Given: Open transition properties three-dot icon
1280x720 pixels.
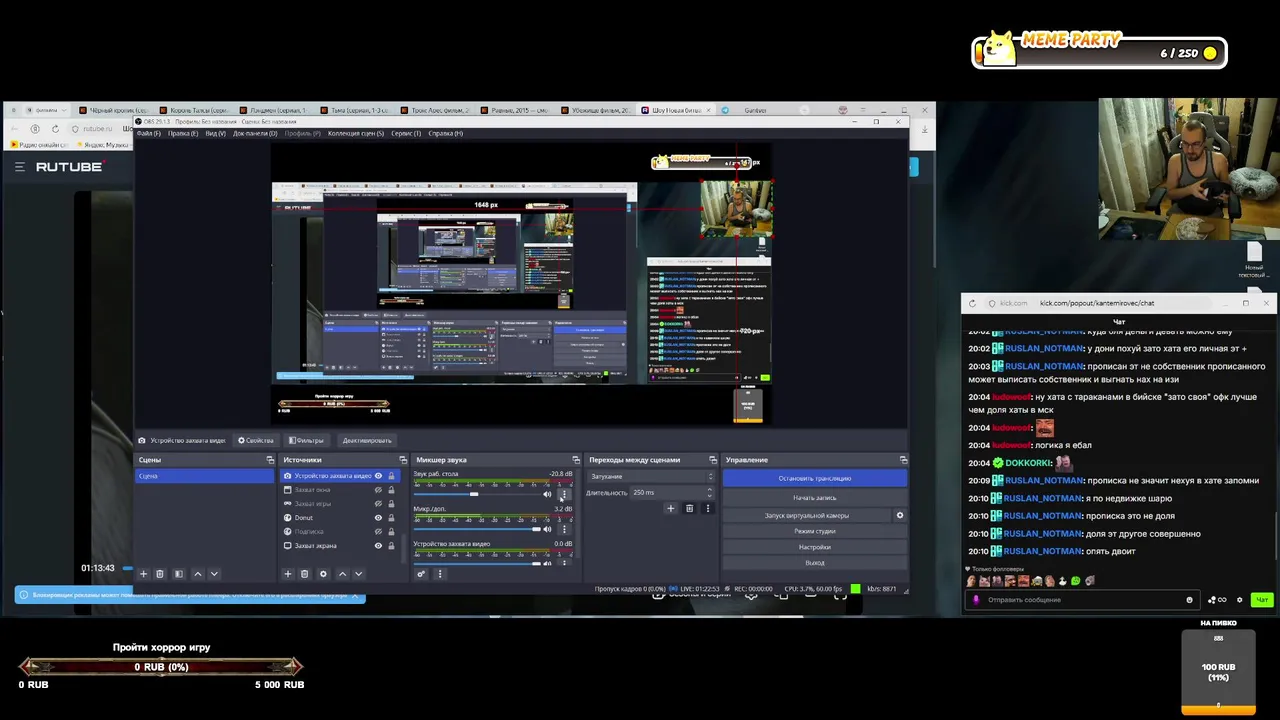Looking at the screenshot, I should click(x=708, y=508).
